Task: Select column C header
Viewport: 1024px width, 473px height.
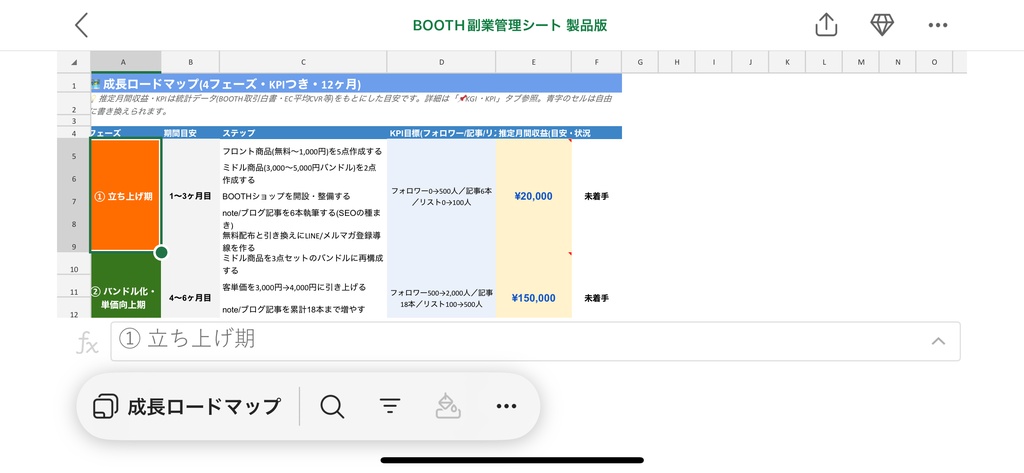Action: [303, 62]
